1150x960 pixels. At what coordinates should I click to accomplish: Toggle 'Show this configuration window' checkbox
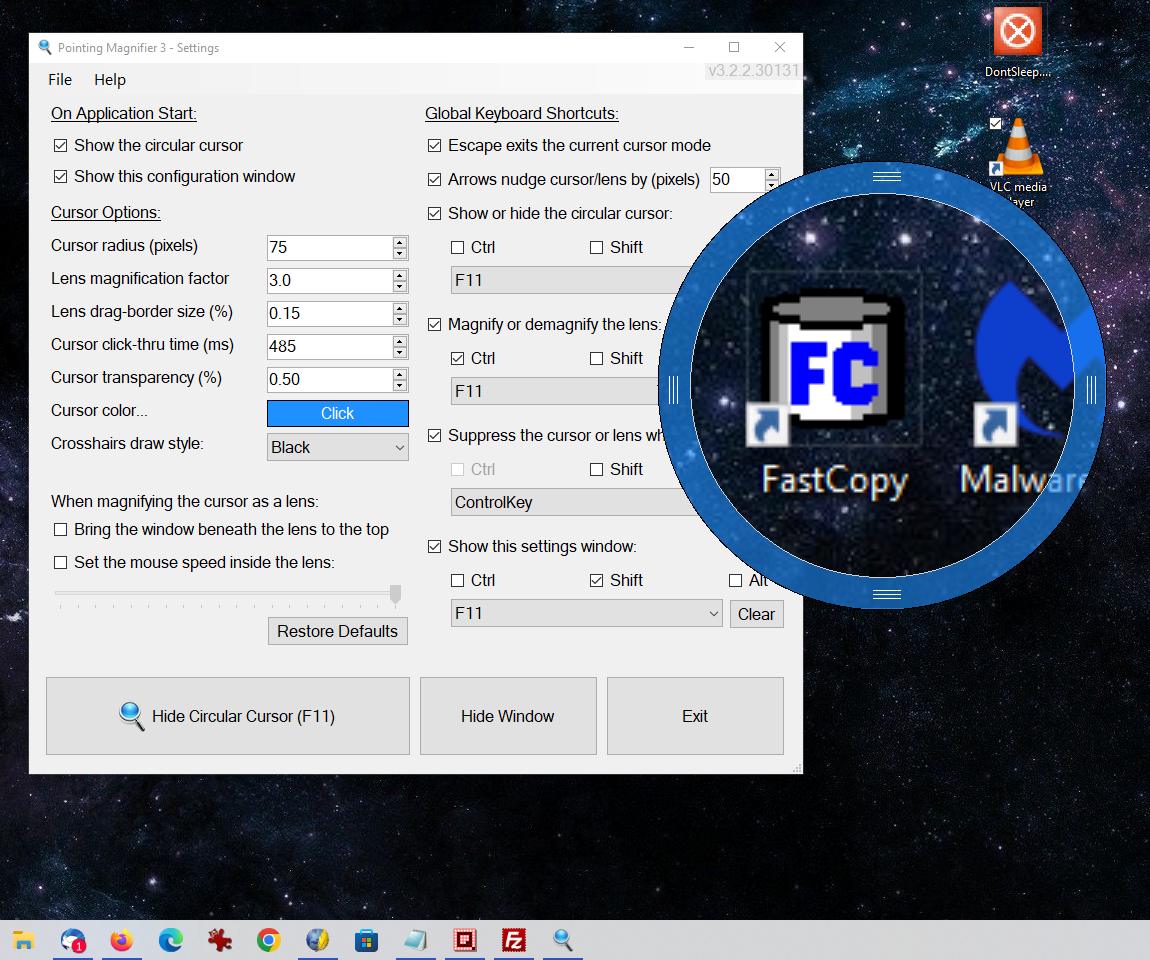point(61,176)
